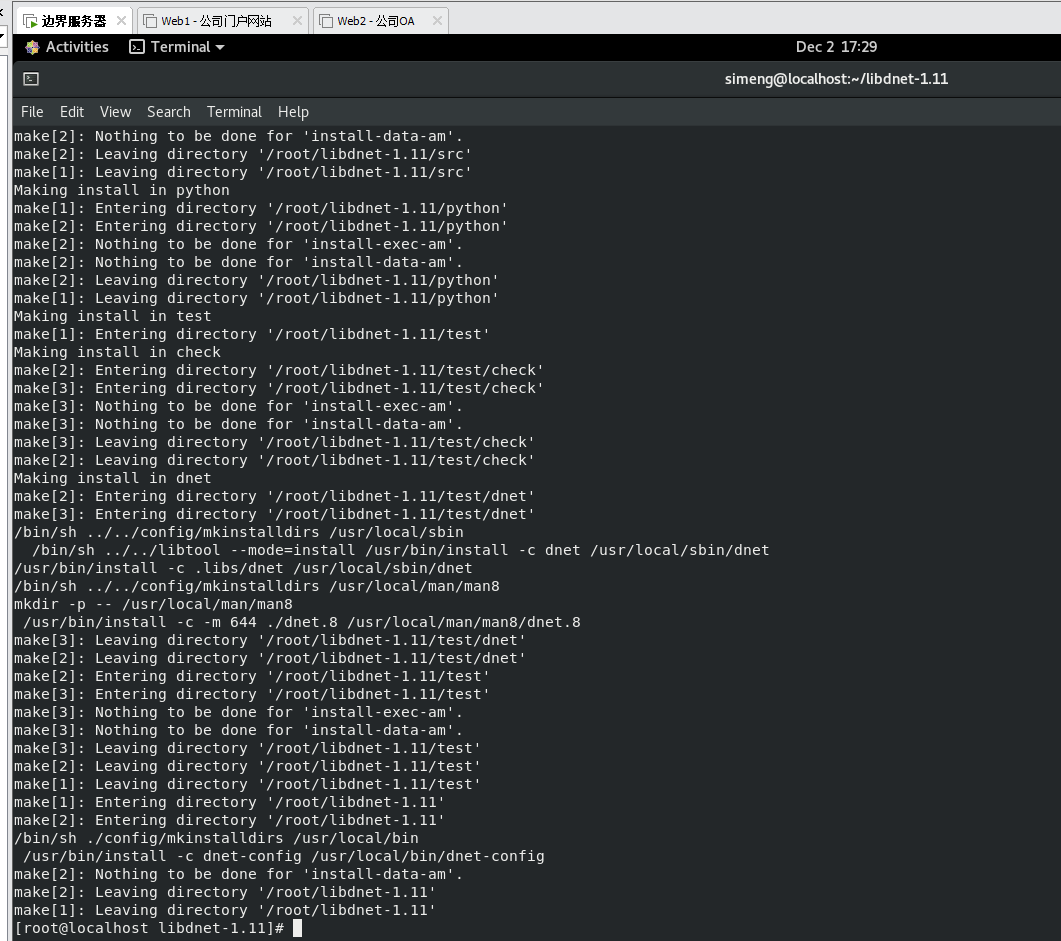
Task: Open the Activities overview
Action: pos(76,47)
